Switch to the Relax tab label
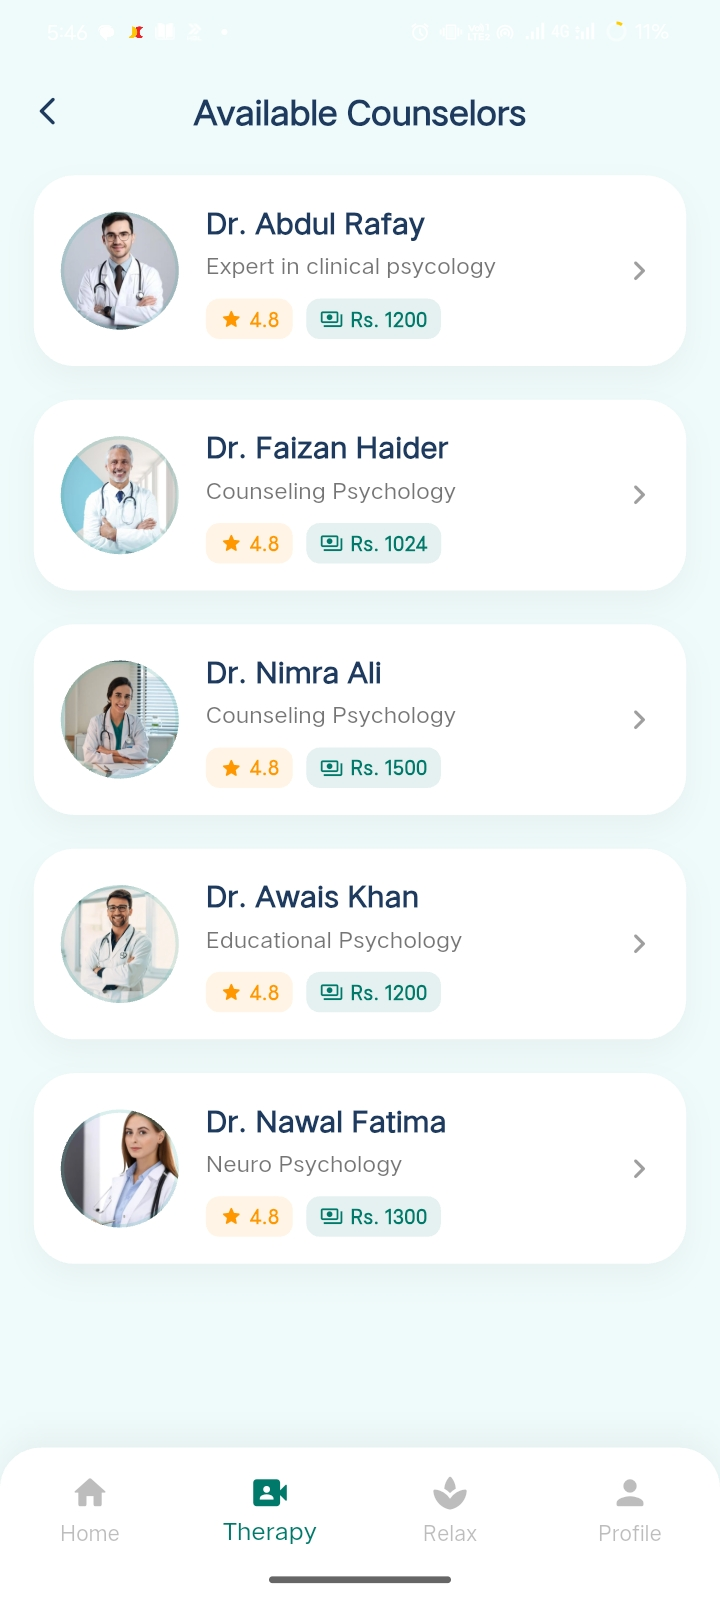Viewport: 720px width, 1600px height. coord(450,1533)
